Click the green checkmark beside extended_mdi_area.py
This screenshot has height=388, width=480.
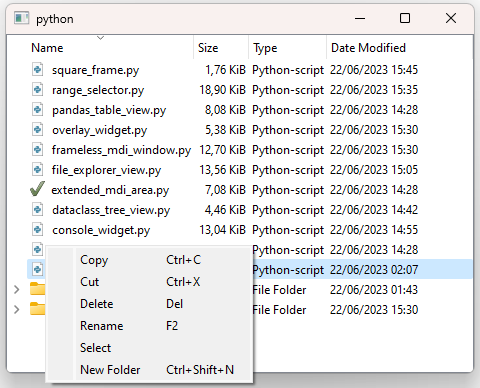(x=37, y=189)
